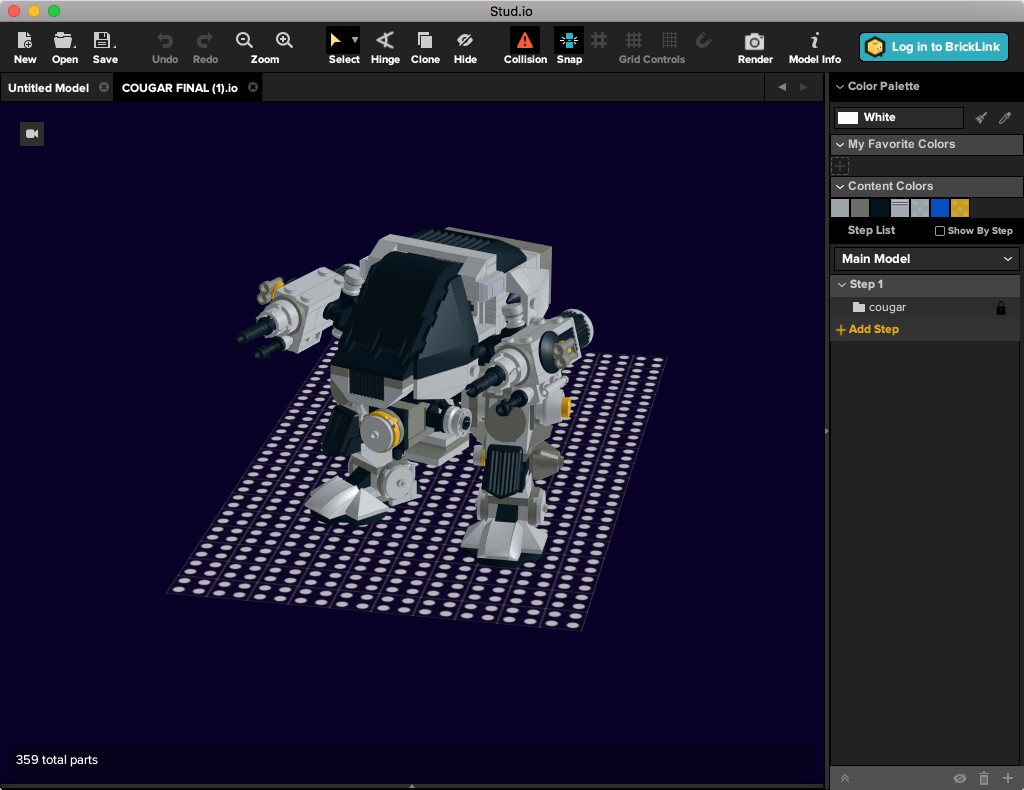Choose the blue content color swatch
The width and height of the screenshot is (1024, 790).
pos(939,208)
